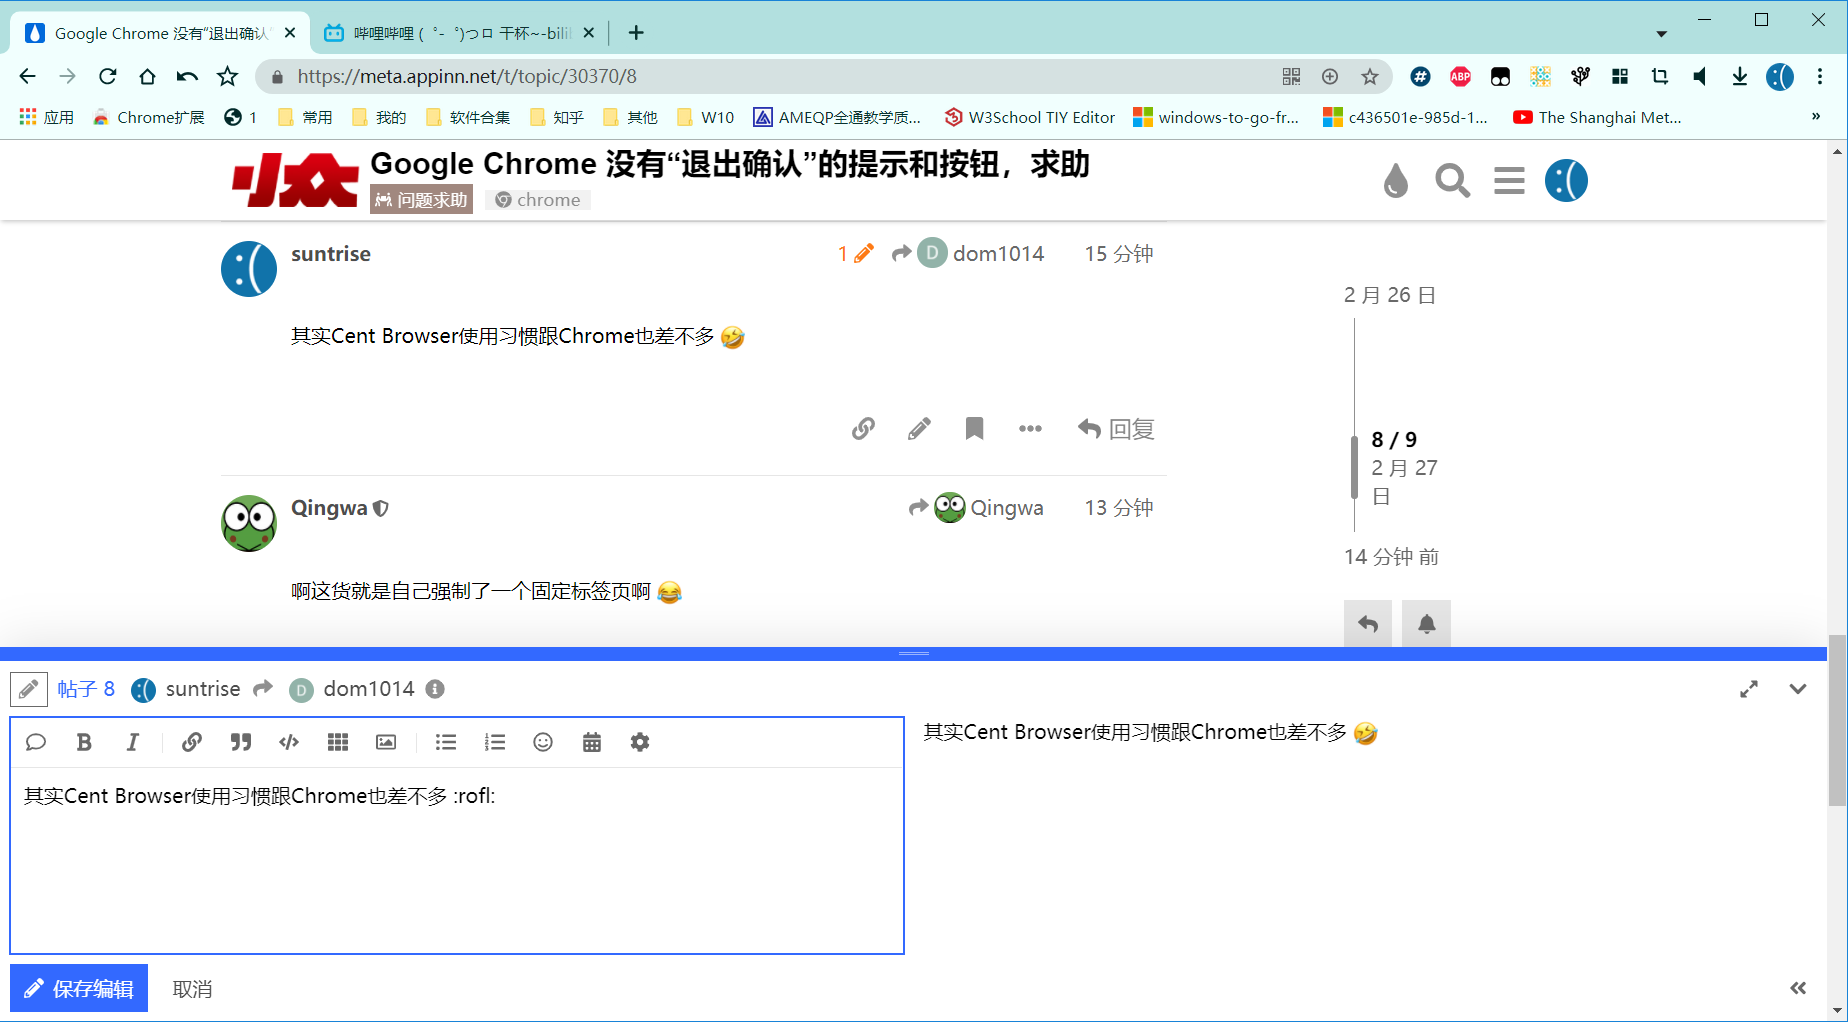
Task: Click the Italic formatting icon
Action: (x=132, y=742)
